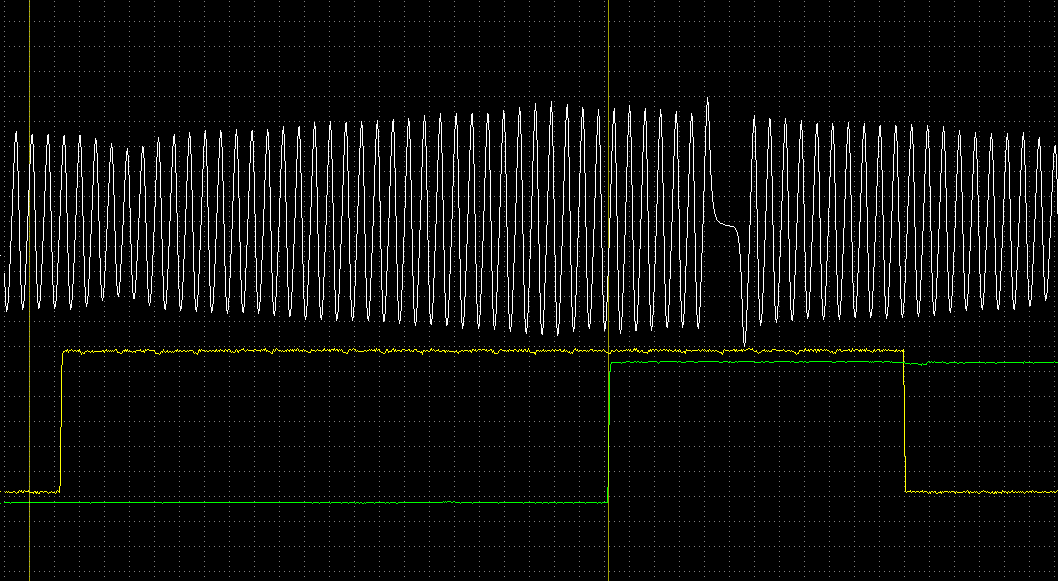Screen dimensions: 1058x581
Task: Click where yellow cursor crosses yellow plateau
Action: coord(608,351)
